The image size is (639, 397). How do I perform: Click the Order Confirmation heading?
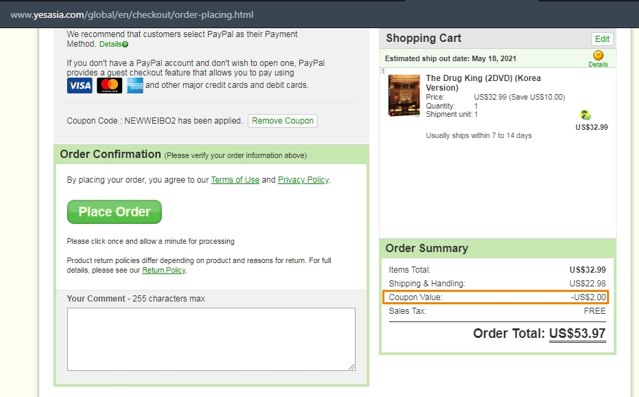click(x=110, y=154)
